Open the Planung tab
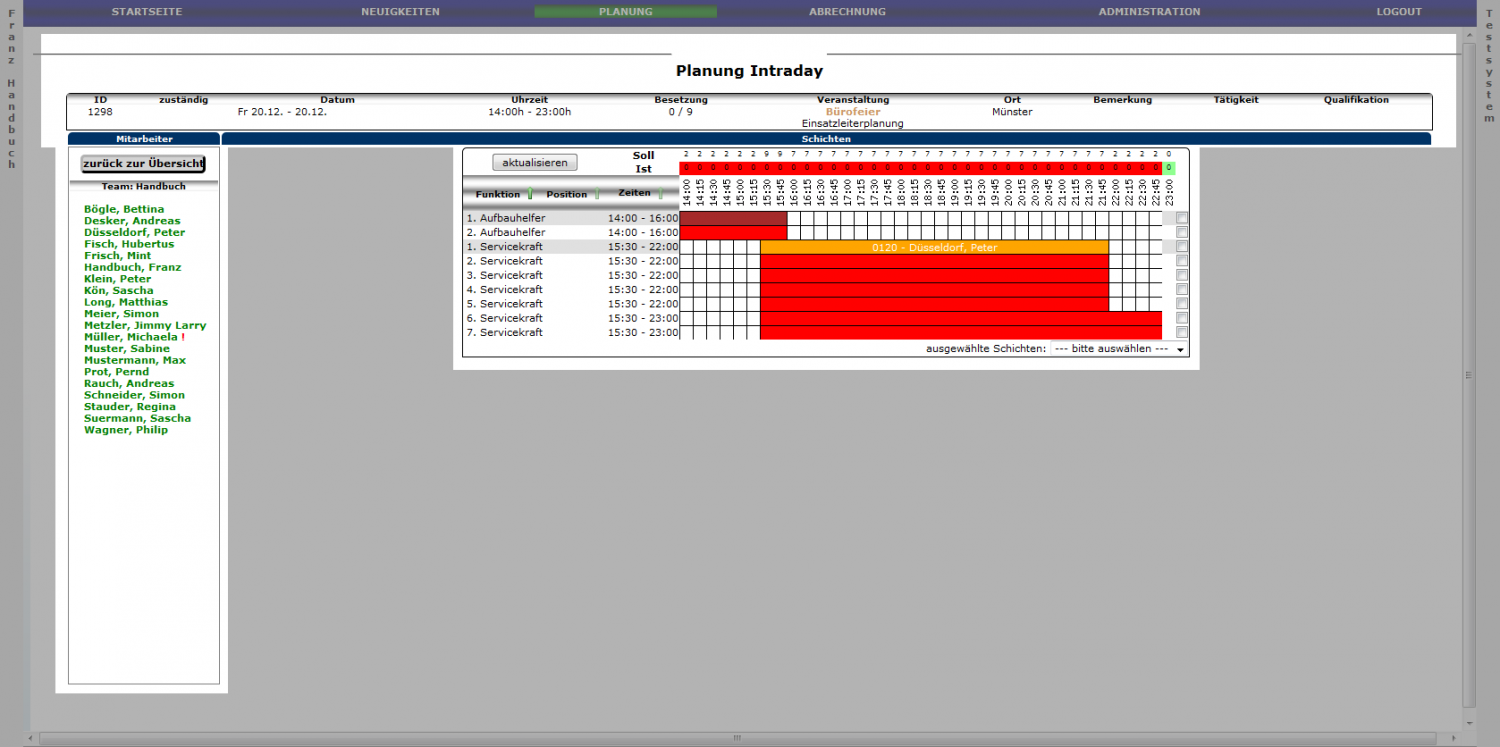1500x747 pixels. coord(625,12)
